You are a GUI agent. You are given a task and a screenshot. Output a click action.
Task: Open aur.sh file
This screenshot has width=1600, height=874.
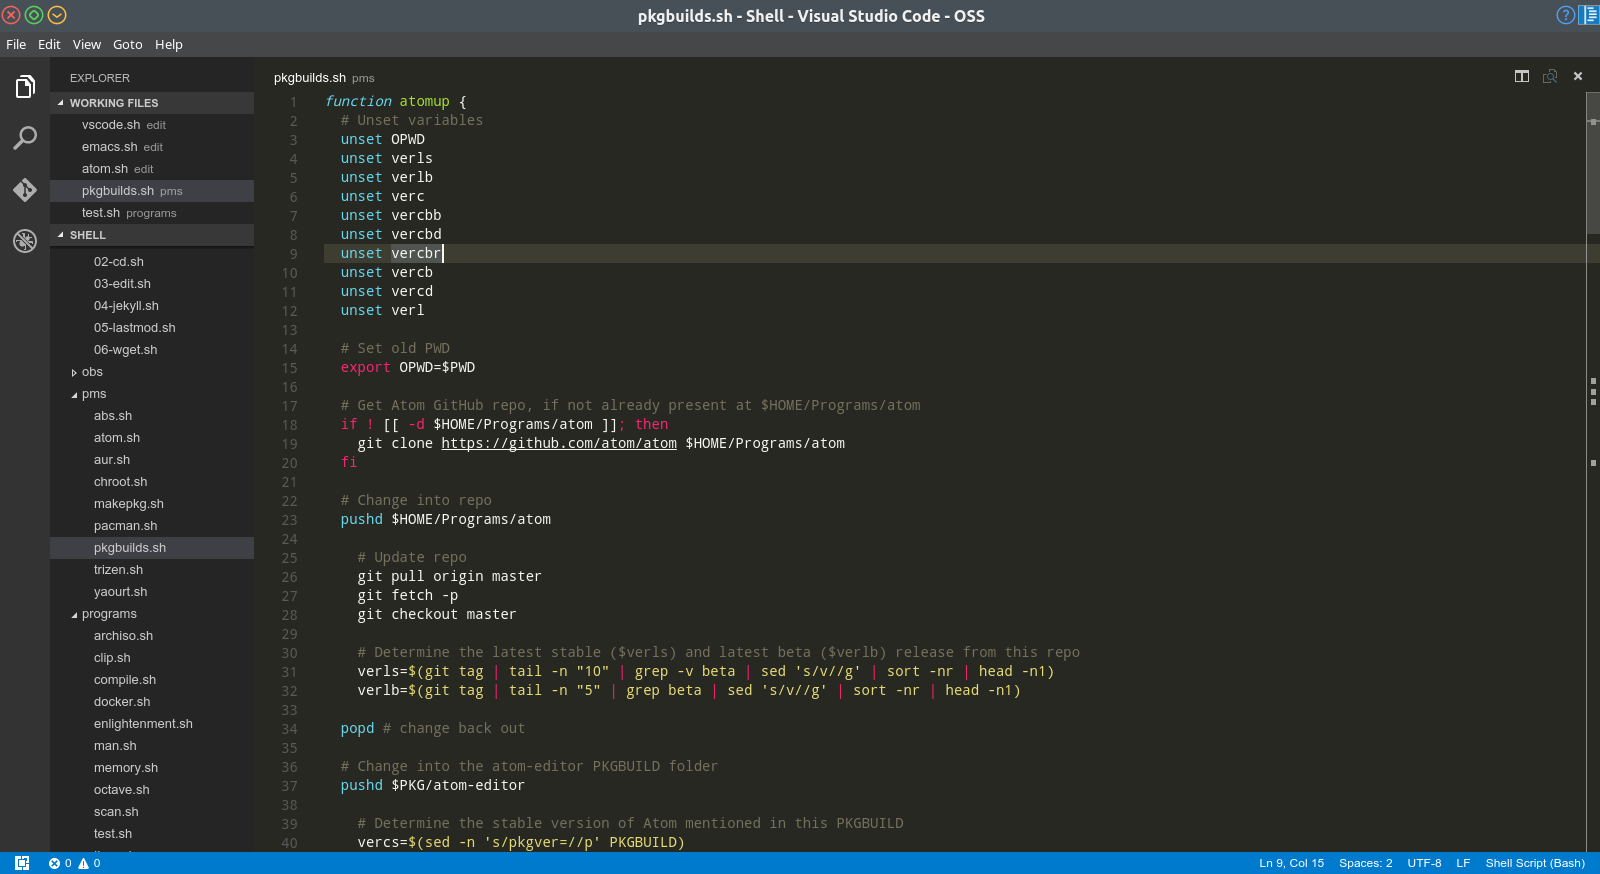pos(152,460)
